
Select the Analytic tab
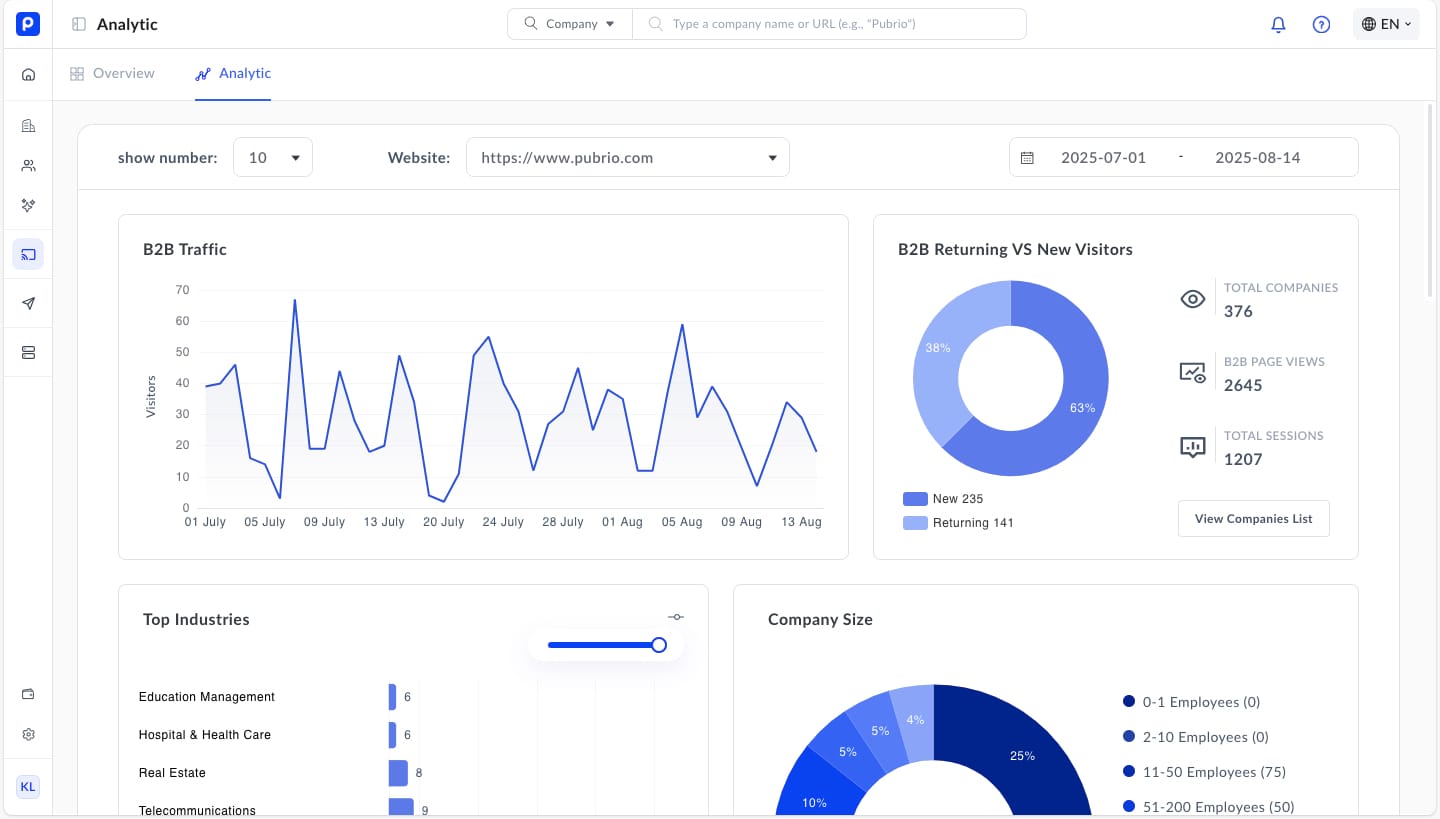(x=233, y=74)
